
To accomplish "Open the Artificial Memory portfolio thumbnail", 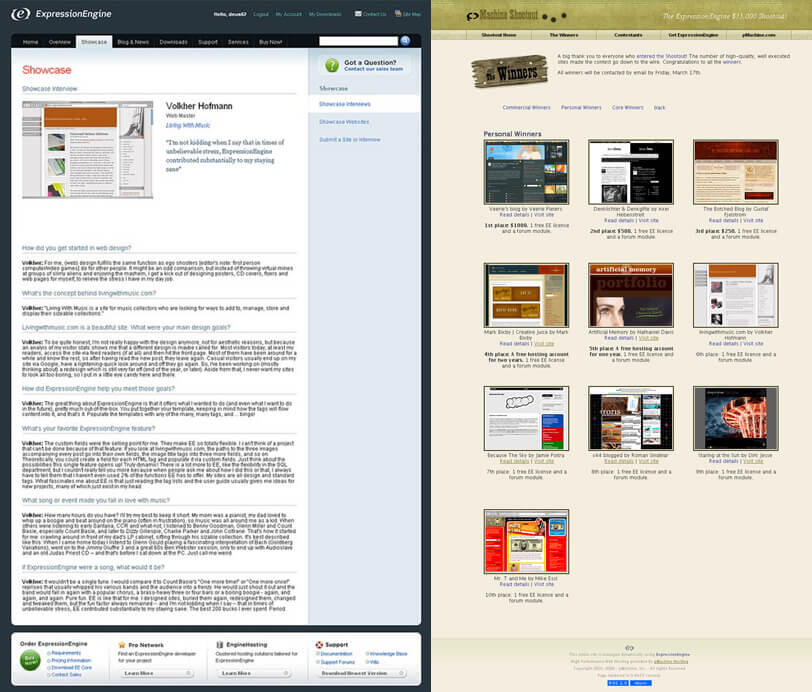I will click(629, 297).
